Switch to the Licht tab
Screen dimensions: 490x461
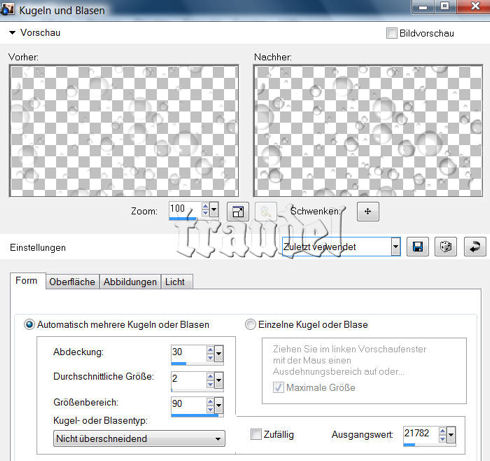(x=175, y=282)
